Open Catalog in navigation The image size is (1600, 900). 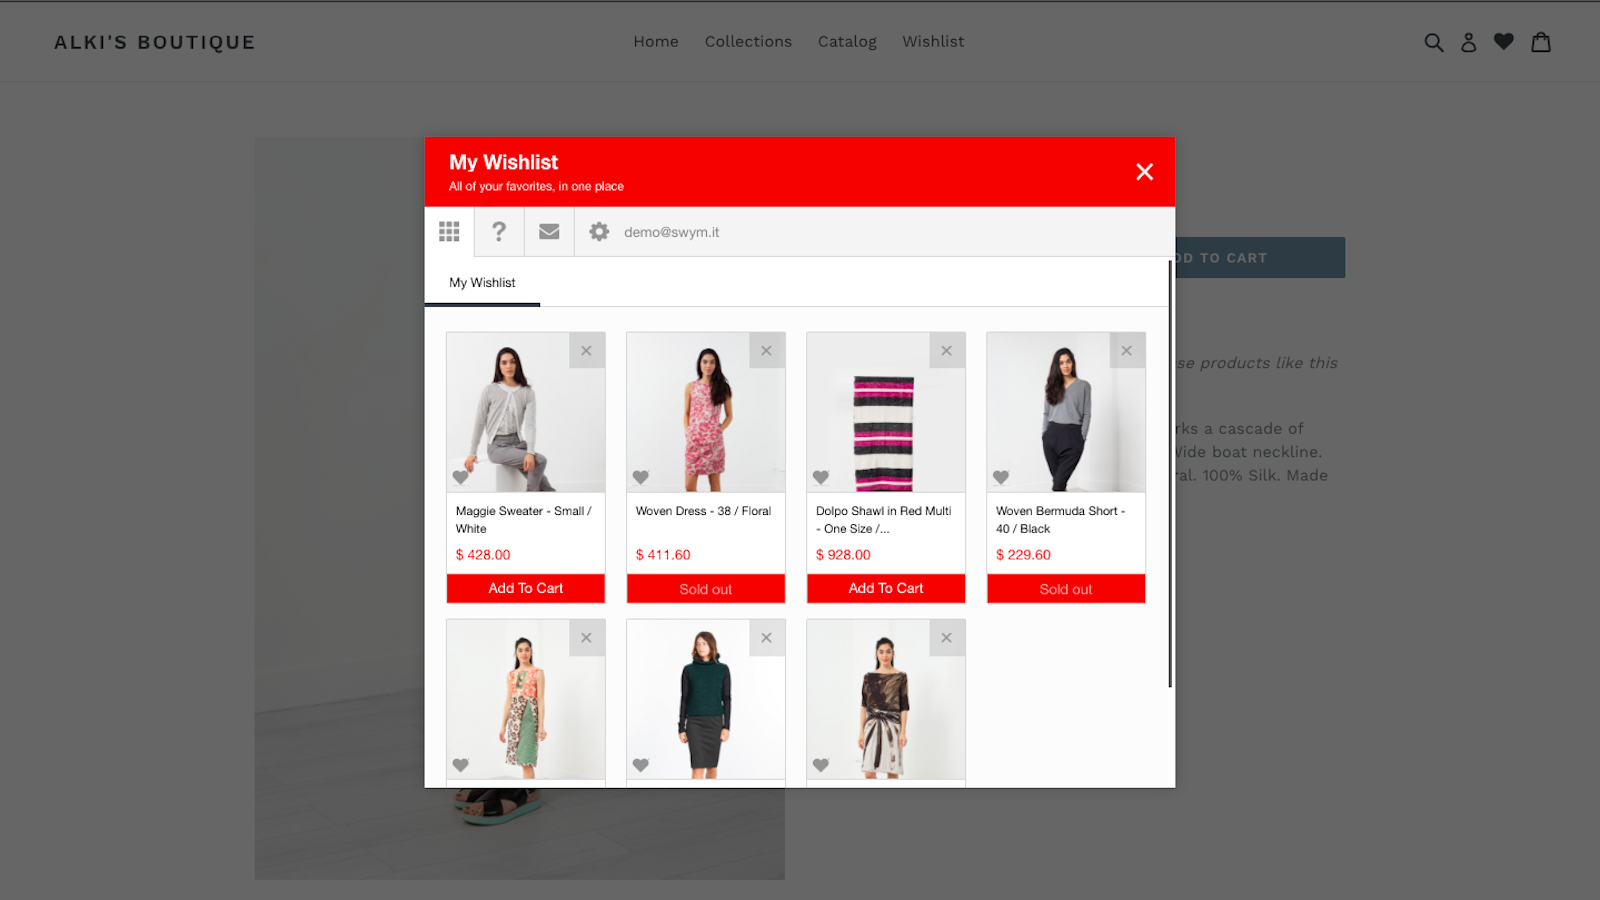pos(847,42)
